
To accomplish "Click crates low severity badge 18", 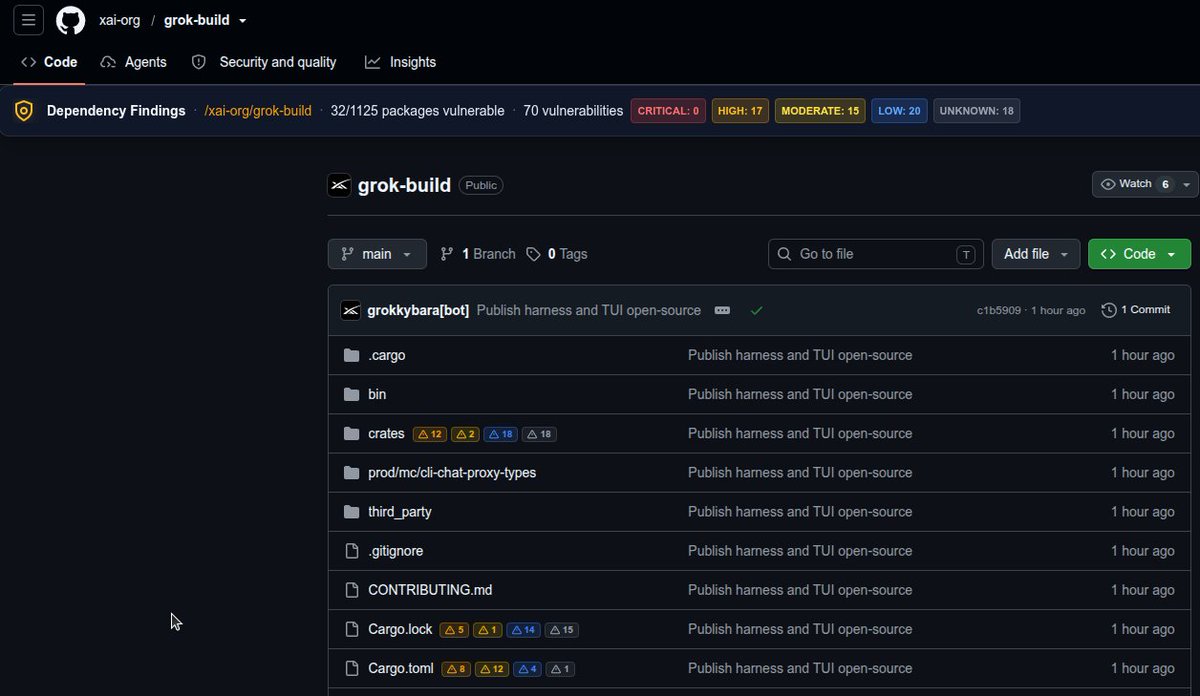I will coord(501,434).
